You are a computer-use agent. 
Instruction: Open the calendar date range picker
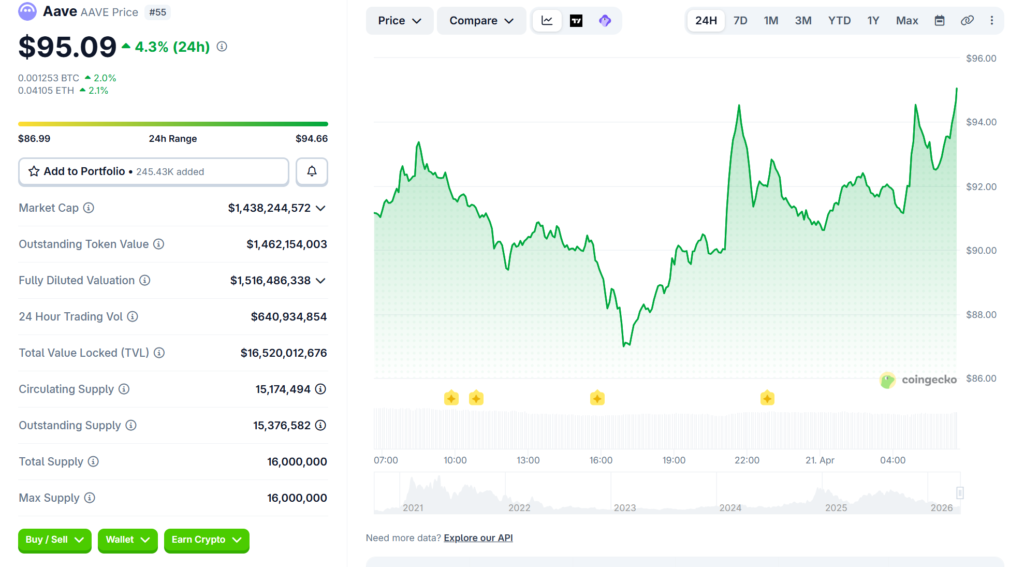[939, 21]
